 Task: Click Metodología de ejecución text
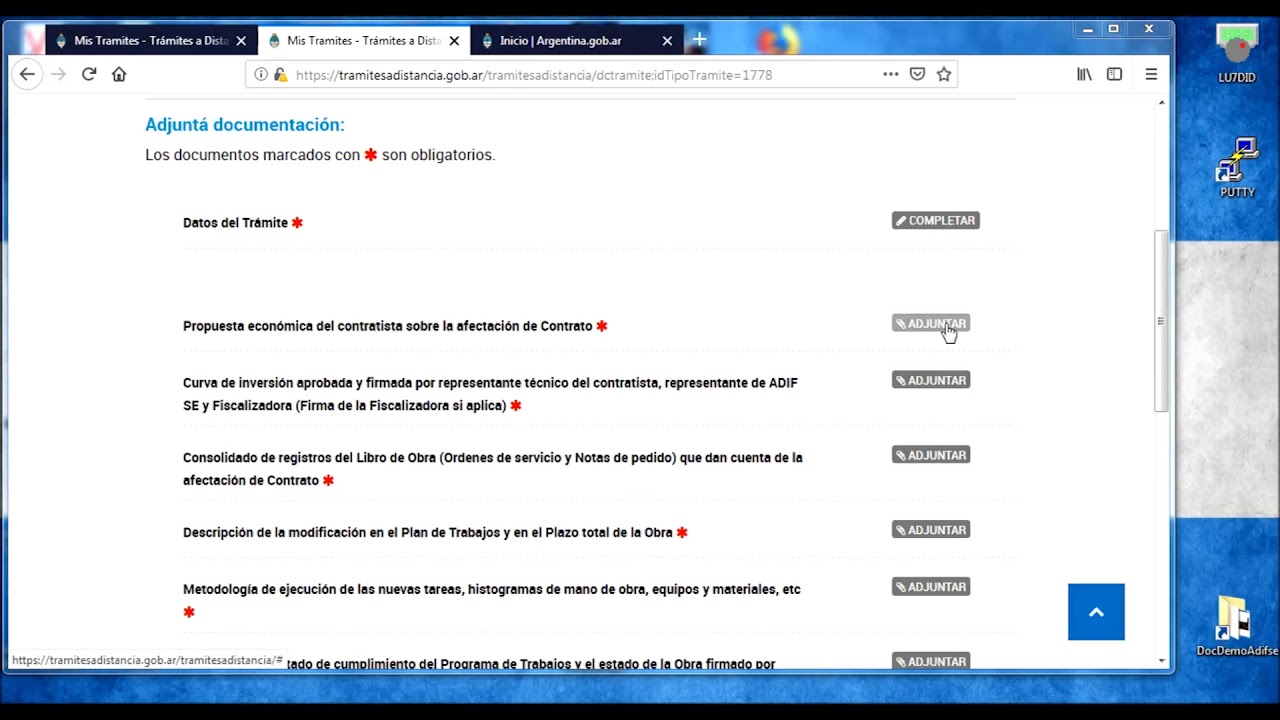point(492,590)
